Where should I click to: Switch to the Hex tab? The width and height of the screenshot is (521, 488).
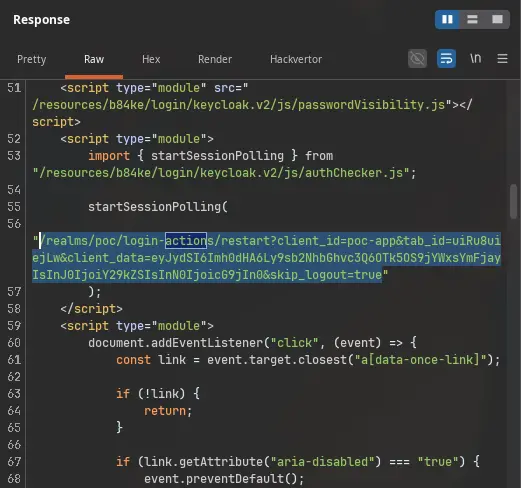point(151,59)
